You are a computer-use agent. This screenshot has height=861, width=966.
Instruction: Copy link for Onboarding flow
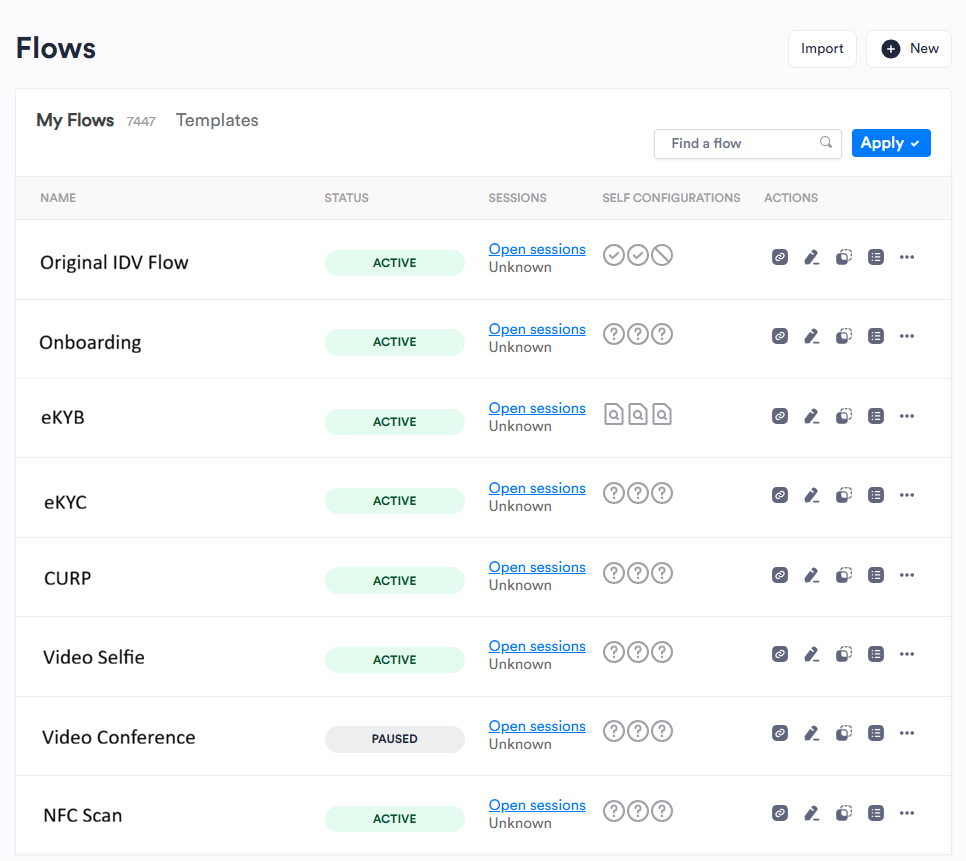coord(780,336)
